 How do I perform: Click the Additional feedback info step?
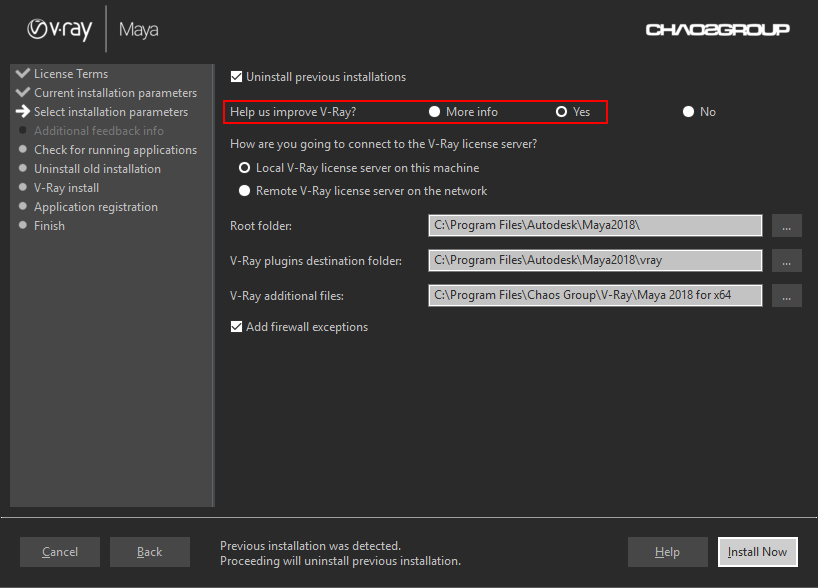point(99,130)
